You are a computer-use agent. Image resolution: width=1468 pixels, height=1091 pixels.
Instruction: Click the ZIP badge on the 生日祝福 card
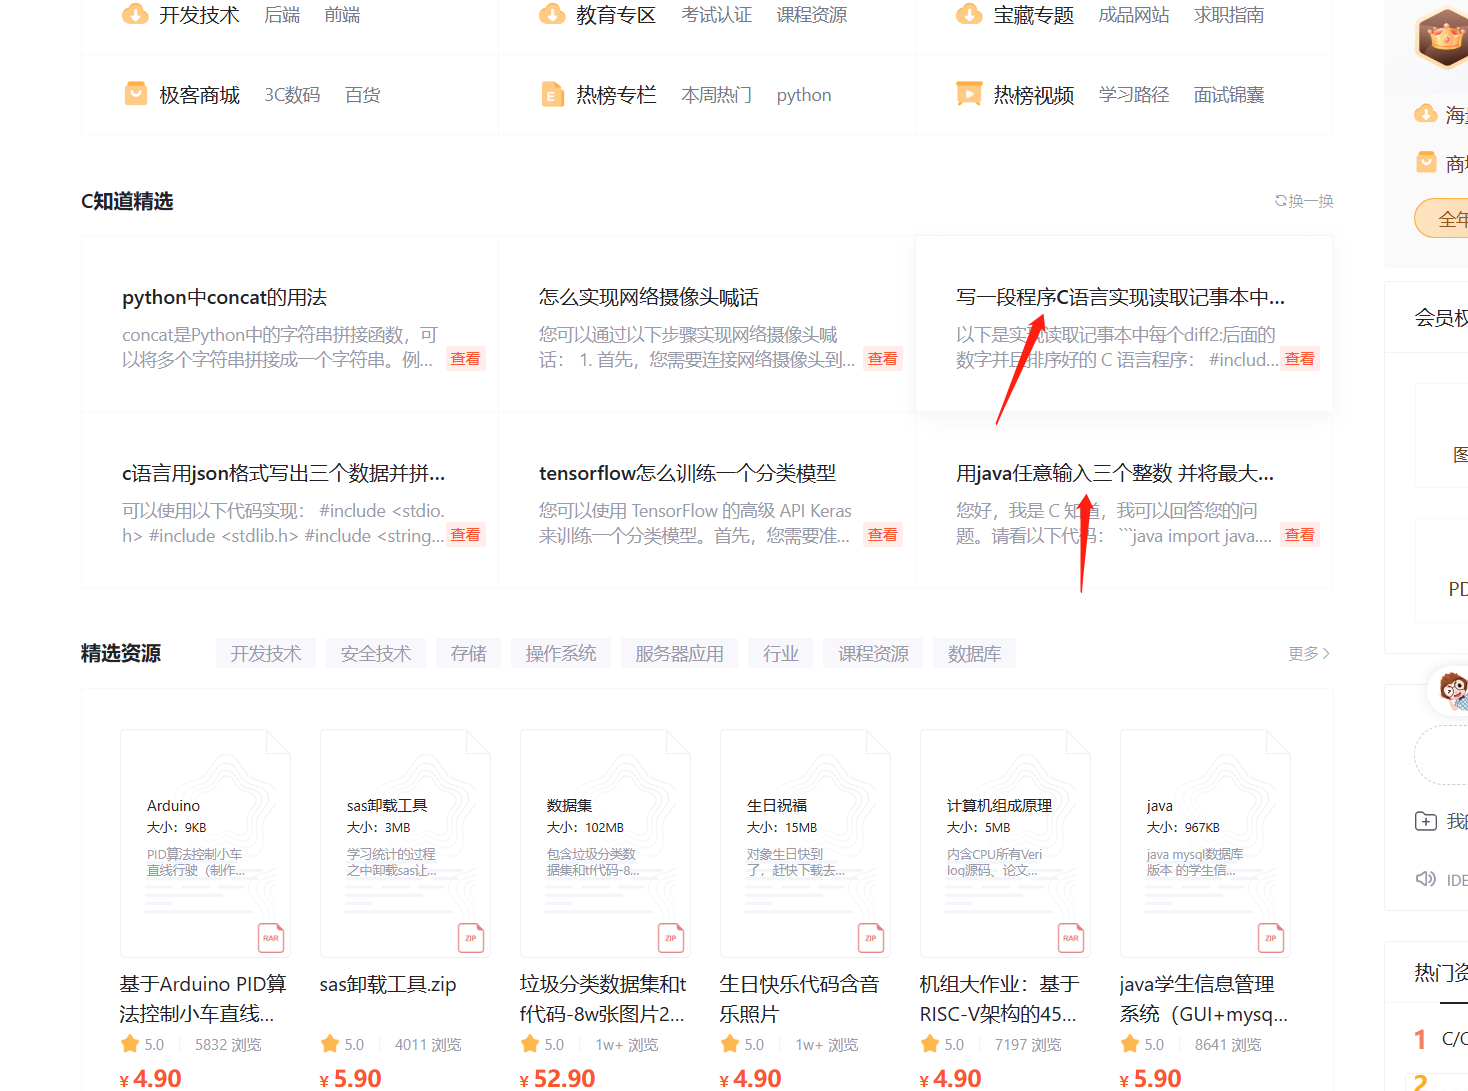(x=871, y=937)
